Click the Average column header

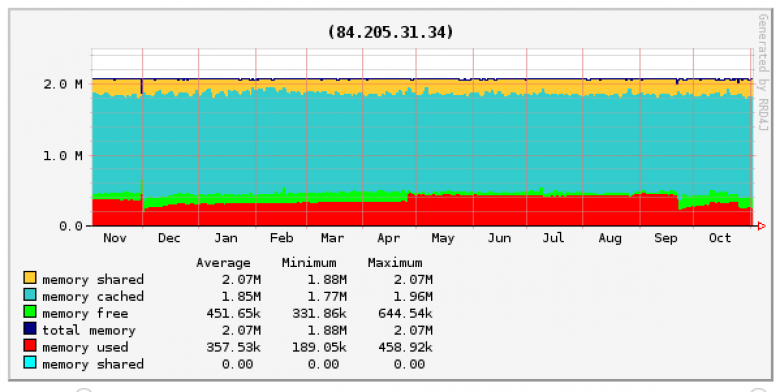223,263
